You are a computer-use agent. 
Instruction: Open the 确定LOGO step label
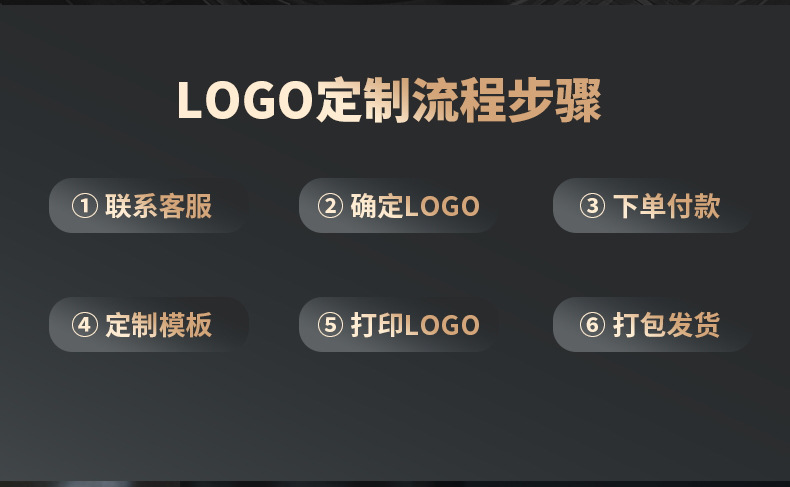pyautogui.click(x=415, y=206)
